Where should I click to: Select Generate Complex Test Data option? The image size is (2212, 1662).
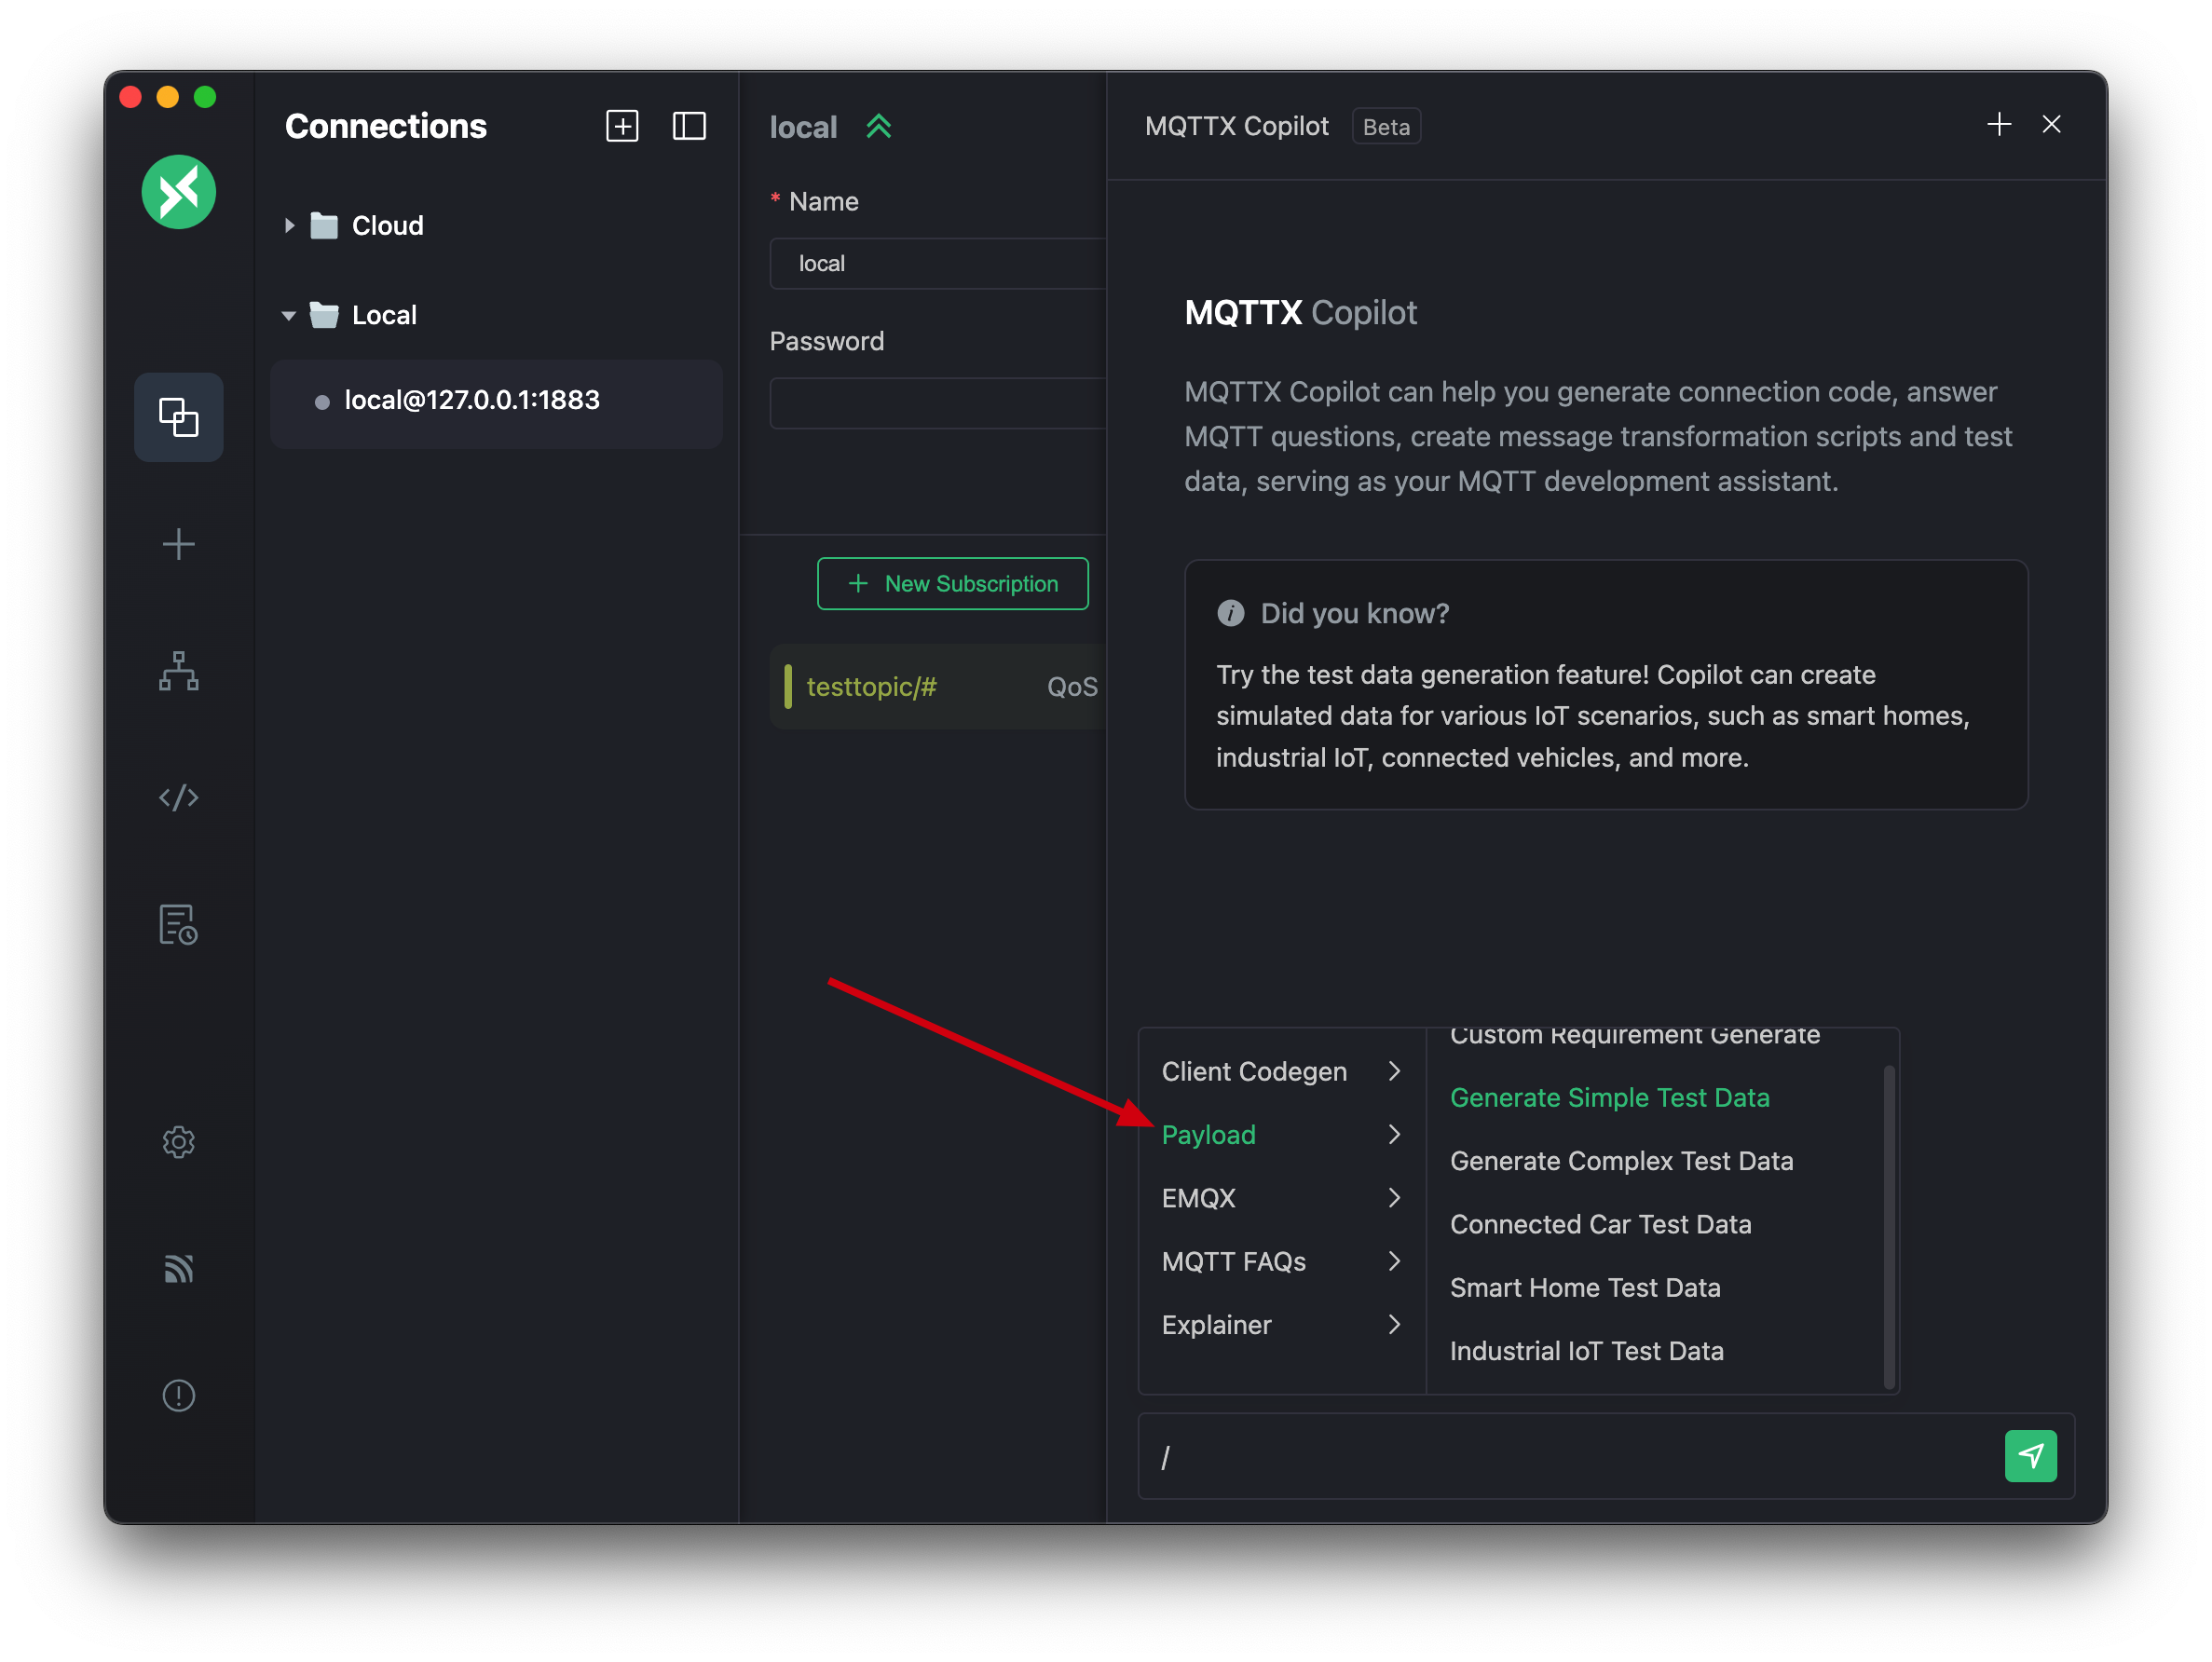tap(1621, 1161)
